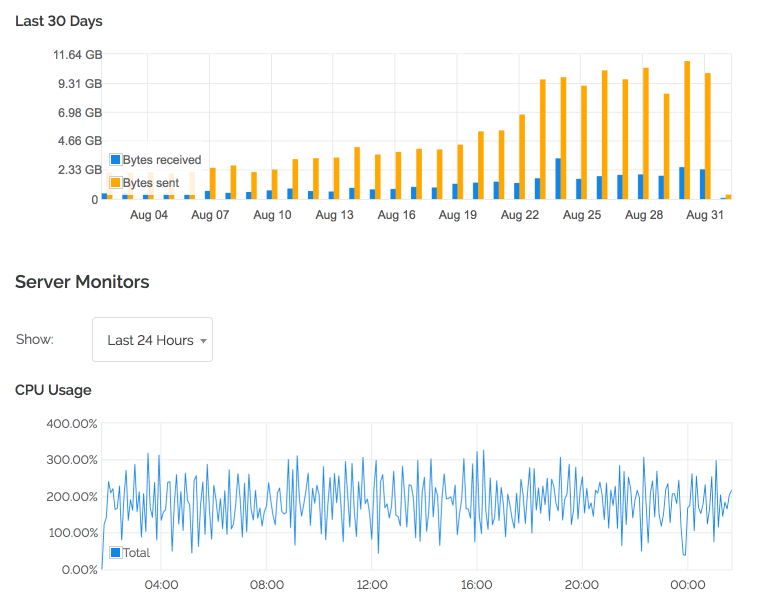The height and width of the screenshot is (598, 762).
Task: Click the Aug 25 date label
Action: point(582,215)
